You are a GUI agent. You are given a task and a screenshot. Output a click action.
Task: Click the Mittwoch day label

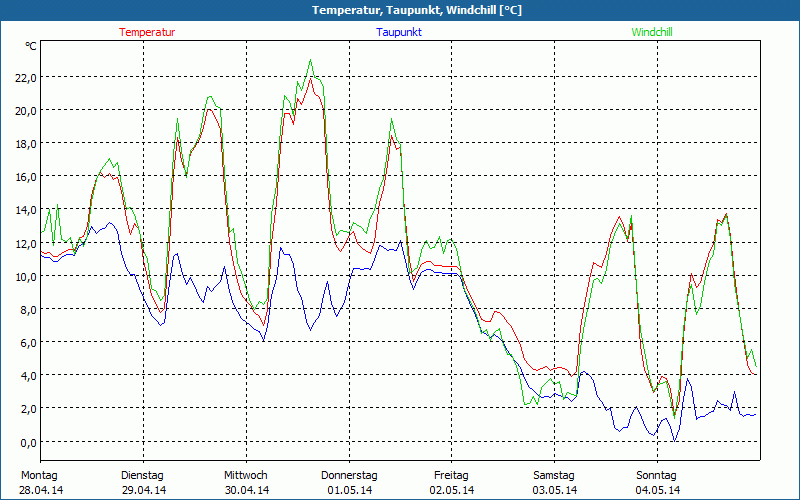click(x=246, y=476)
